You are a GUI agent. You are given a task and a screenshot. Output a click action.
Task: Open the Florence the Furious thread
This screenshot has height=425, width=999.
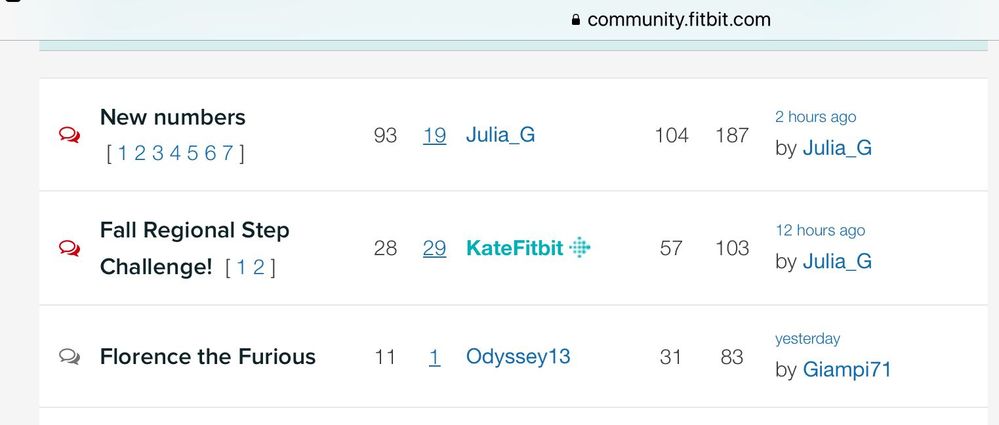click(208, 356)
